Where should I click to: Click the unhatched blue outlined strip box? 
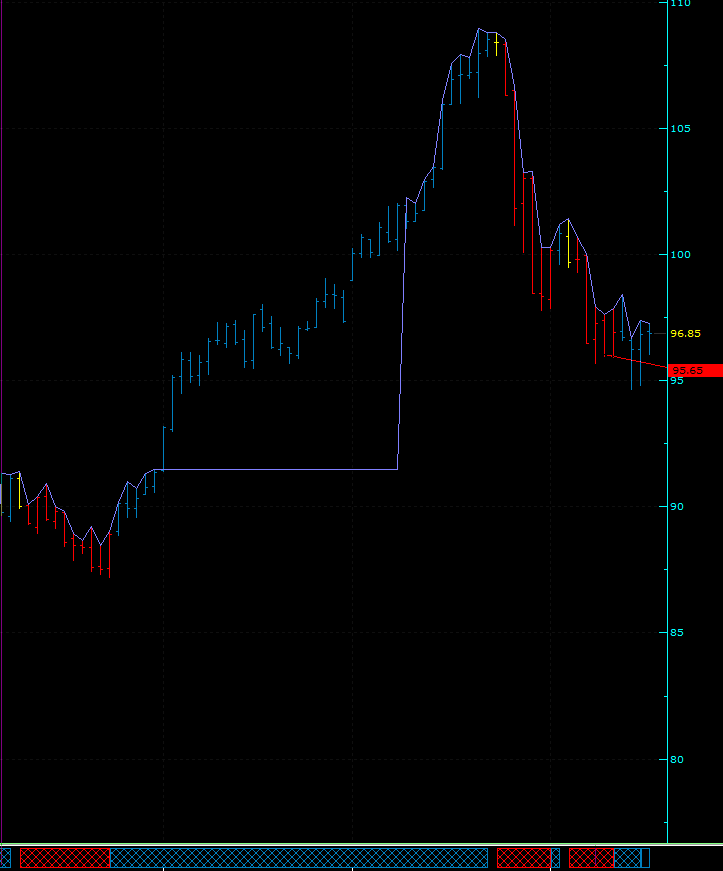645,858
